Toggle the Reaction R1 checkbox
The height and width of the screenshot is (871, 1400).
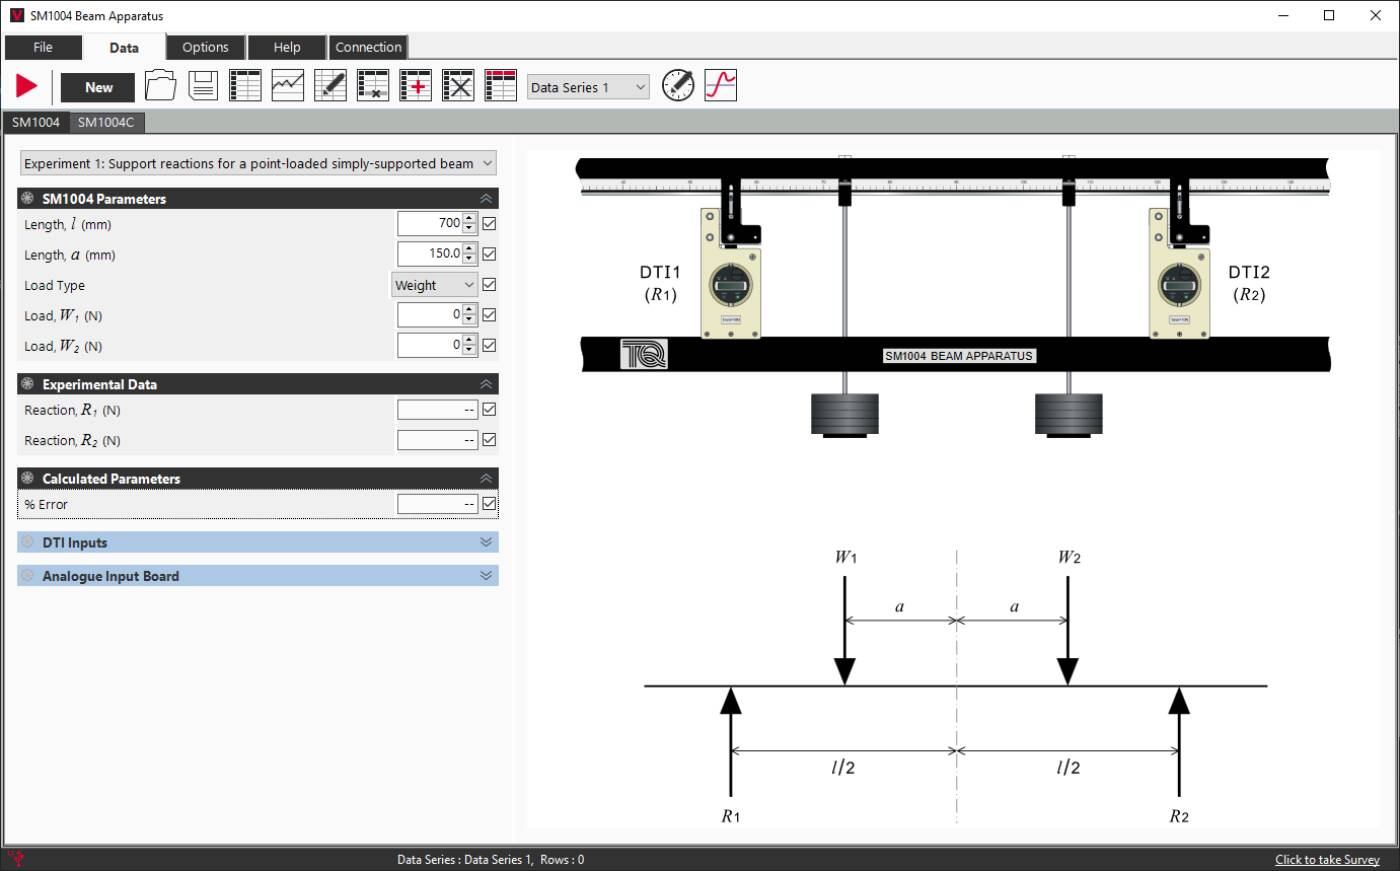click(x=489, y=410)
